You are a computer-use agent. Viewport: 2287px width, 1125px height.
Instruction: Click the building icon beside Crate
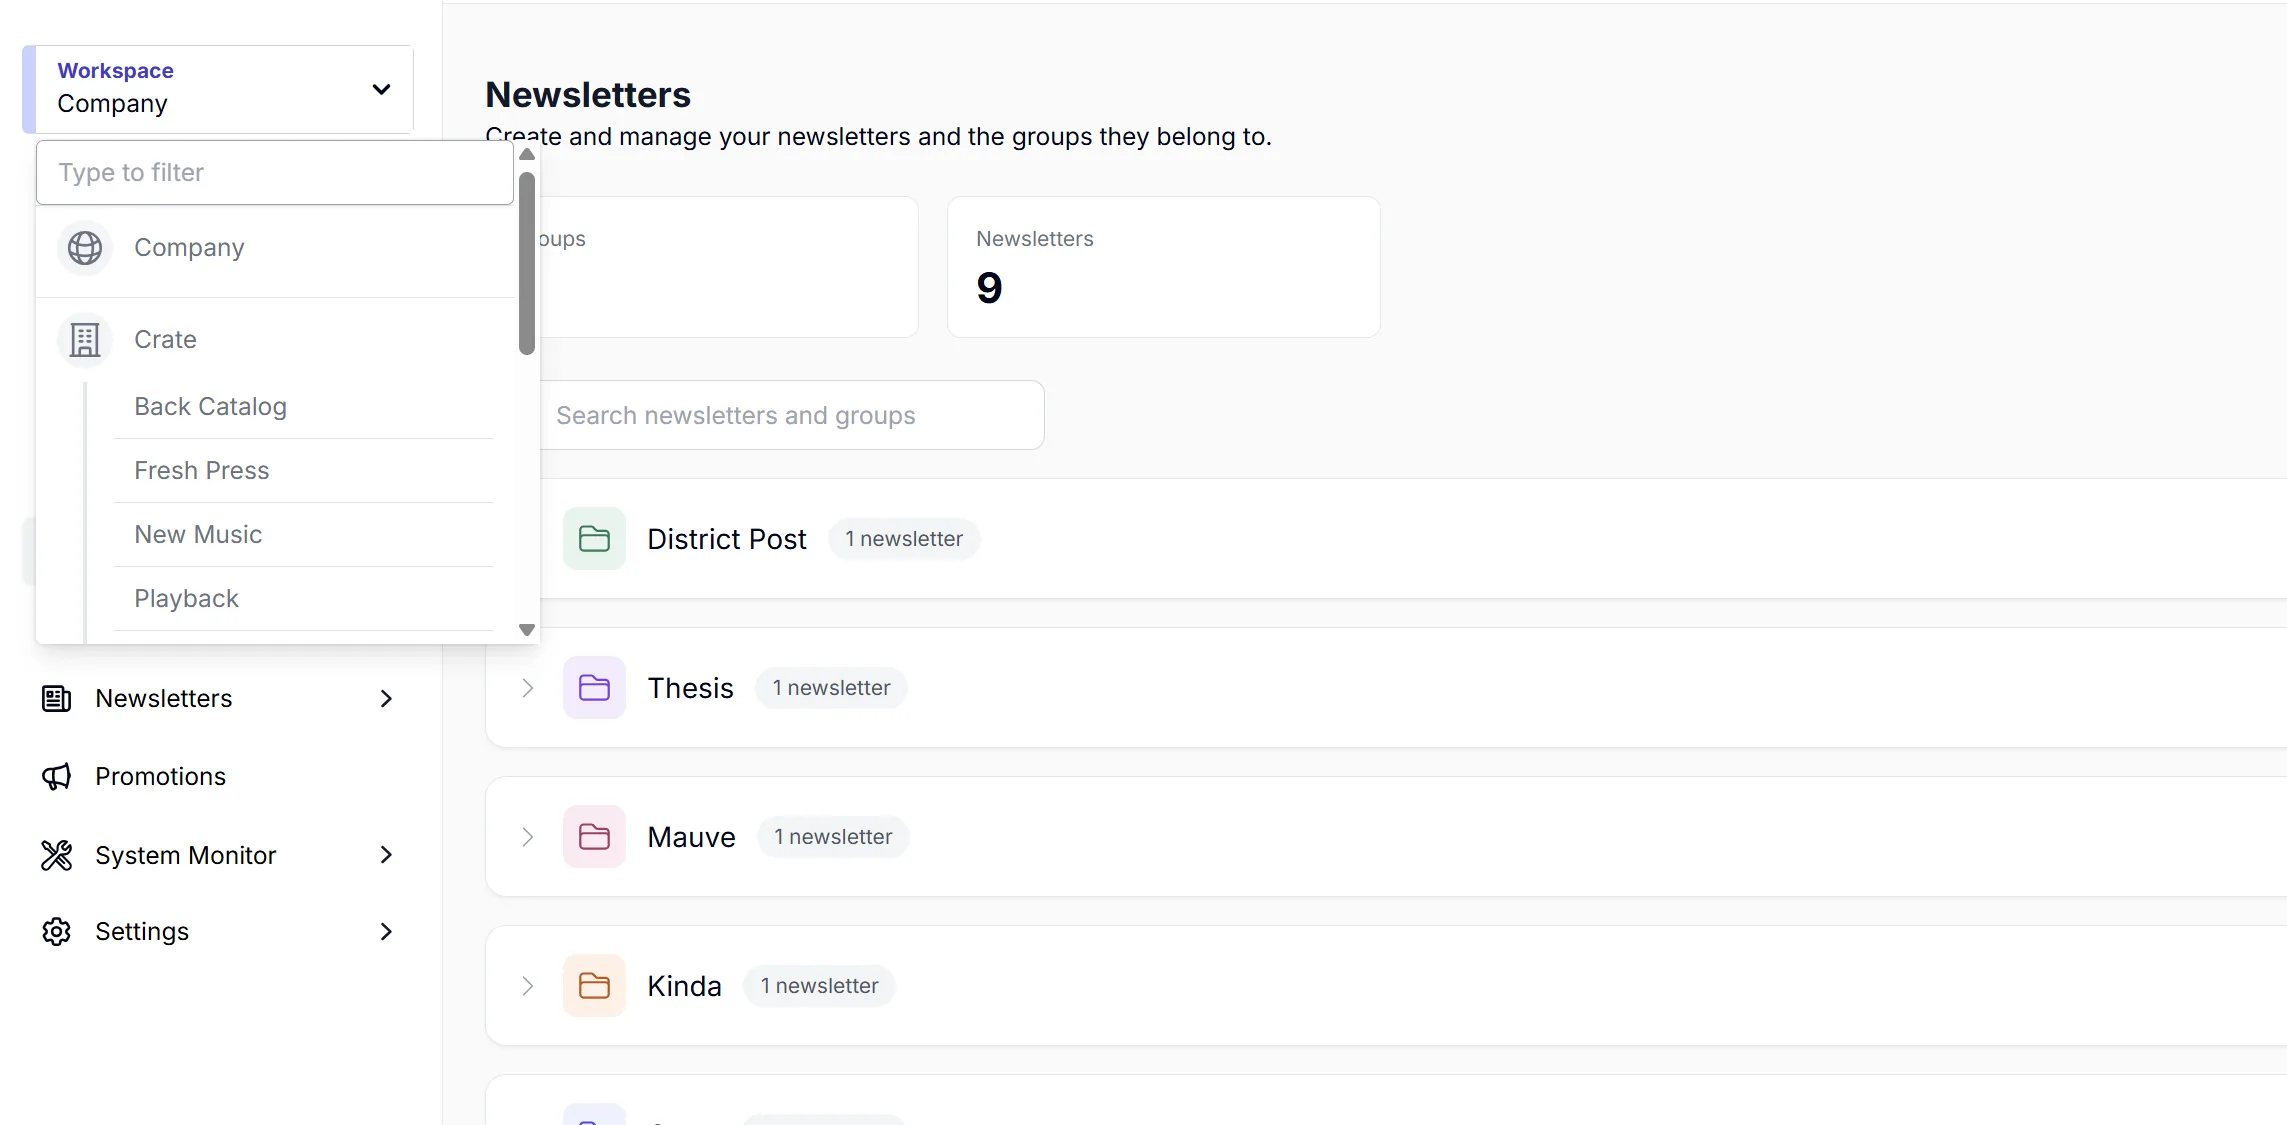[x=85, y=340]
